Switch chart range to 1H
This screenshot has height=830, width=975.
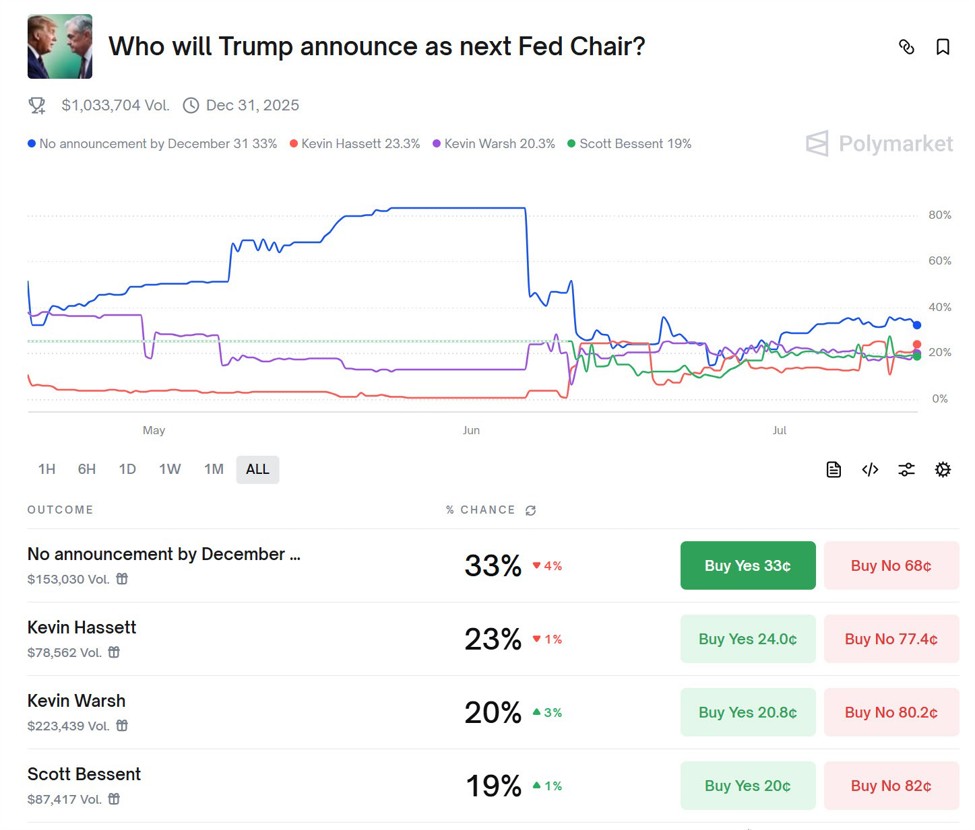pyautogui.click(x=46, y=469)
